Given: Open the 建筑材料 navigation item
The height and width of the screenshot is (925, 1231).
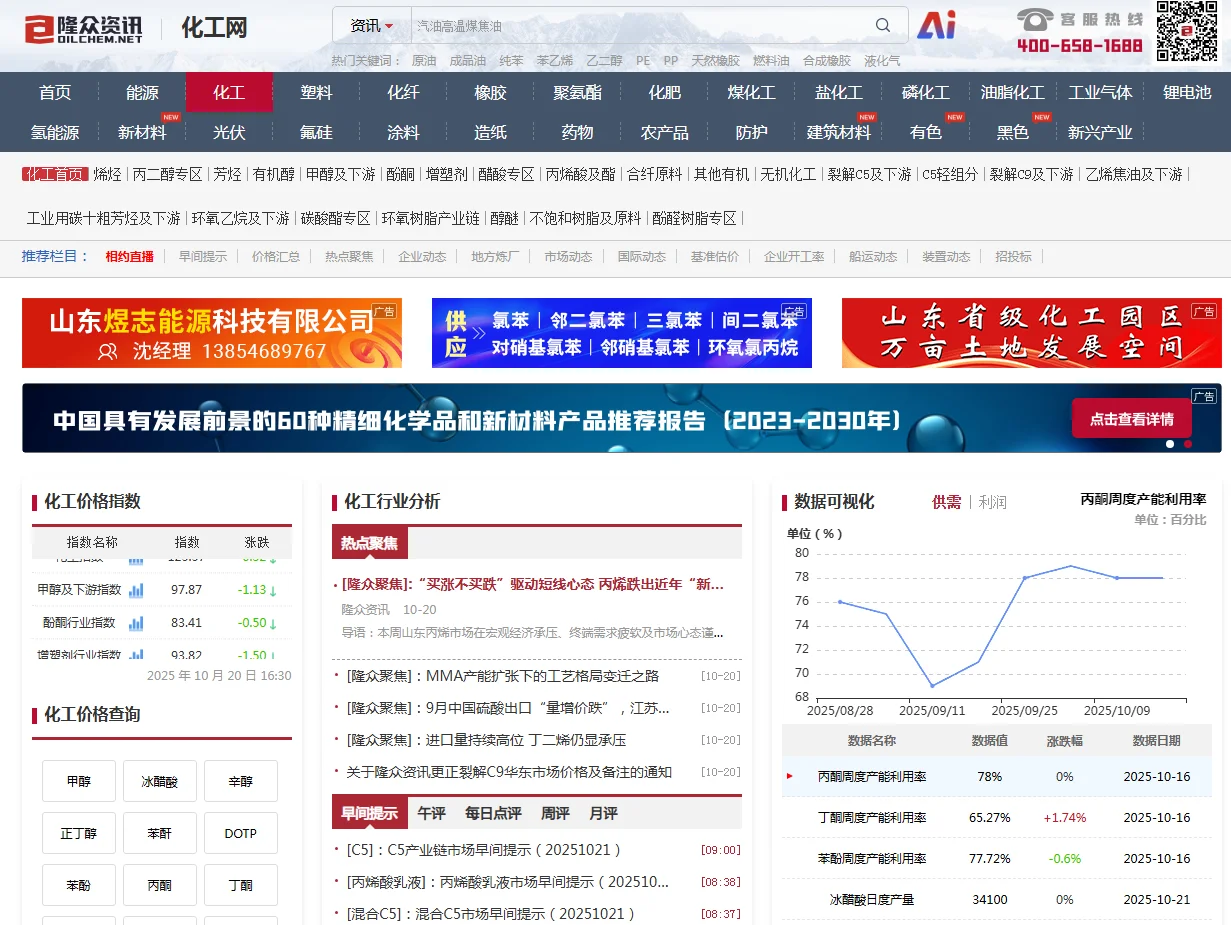Looking at the screenshot, I should (838, 132).
